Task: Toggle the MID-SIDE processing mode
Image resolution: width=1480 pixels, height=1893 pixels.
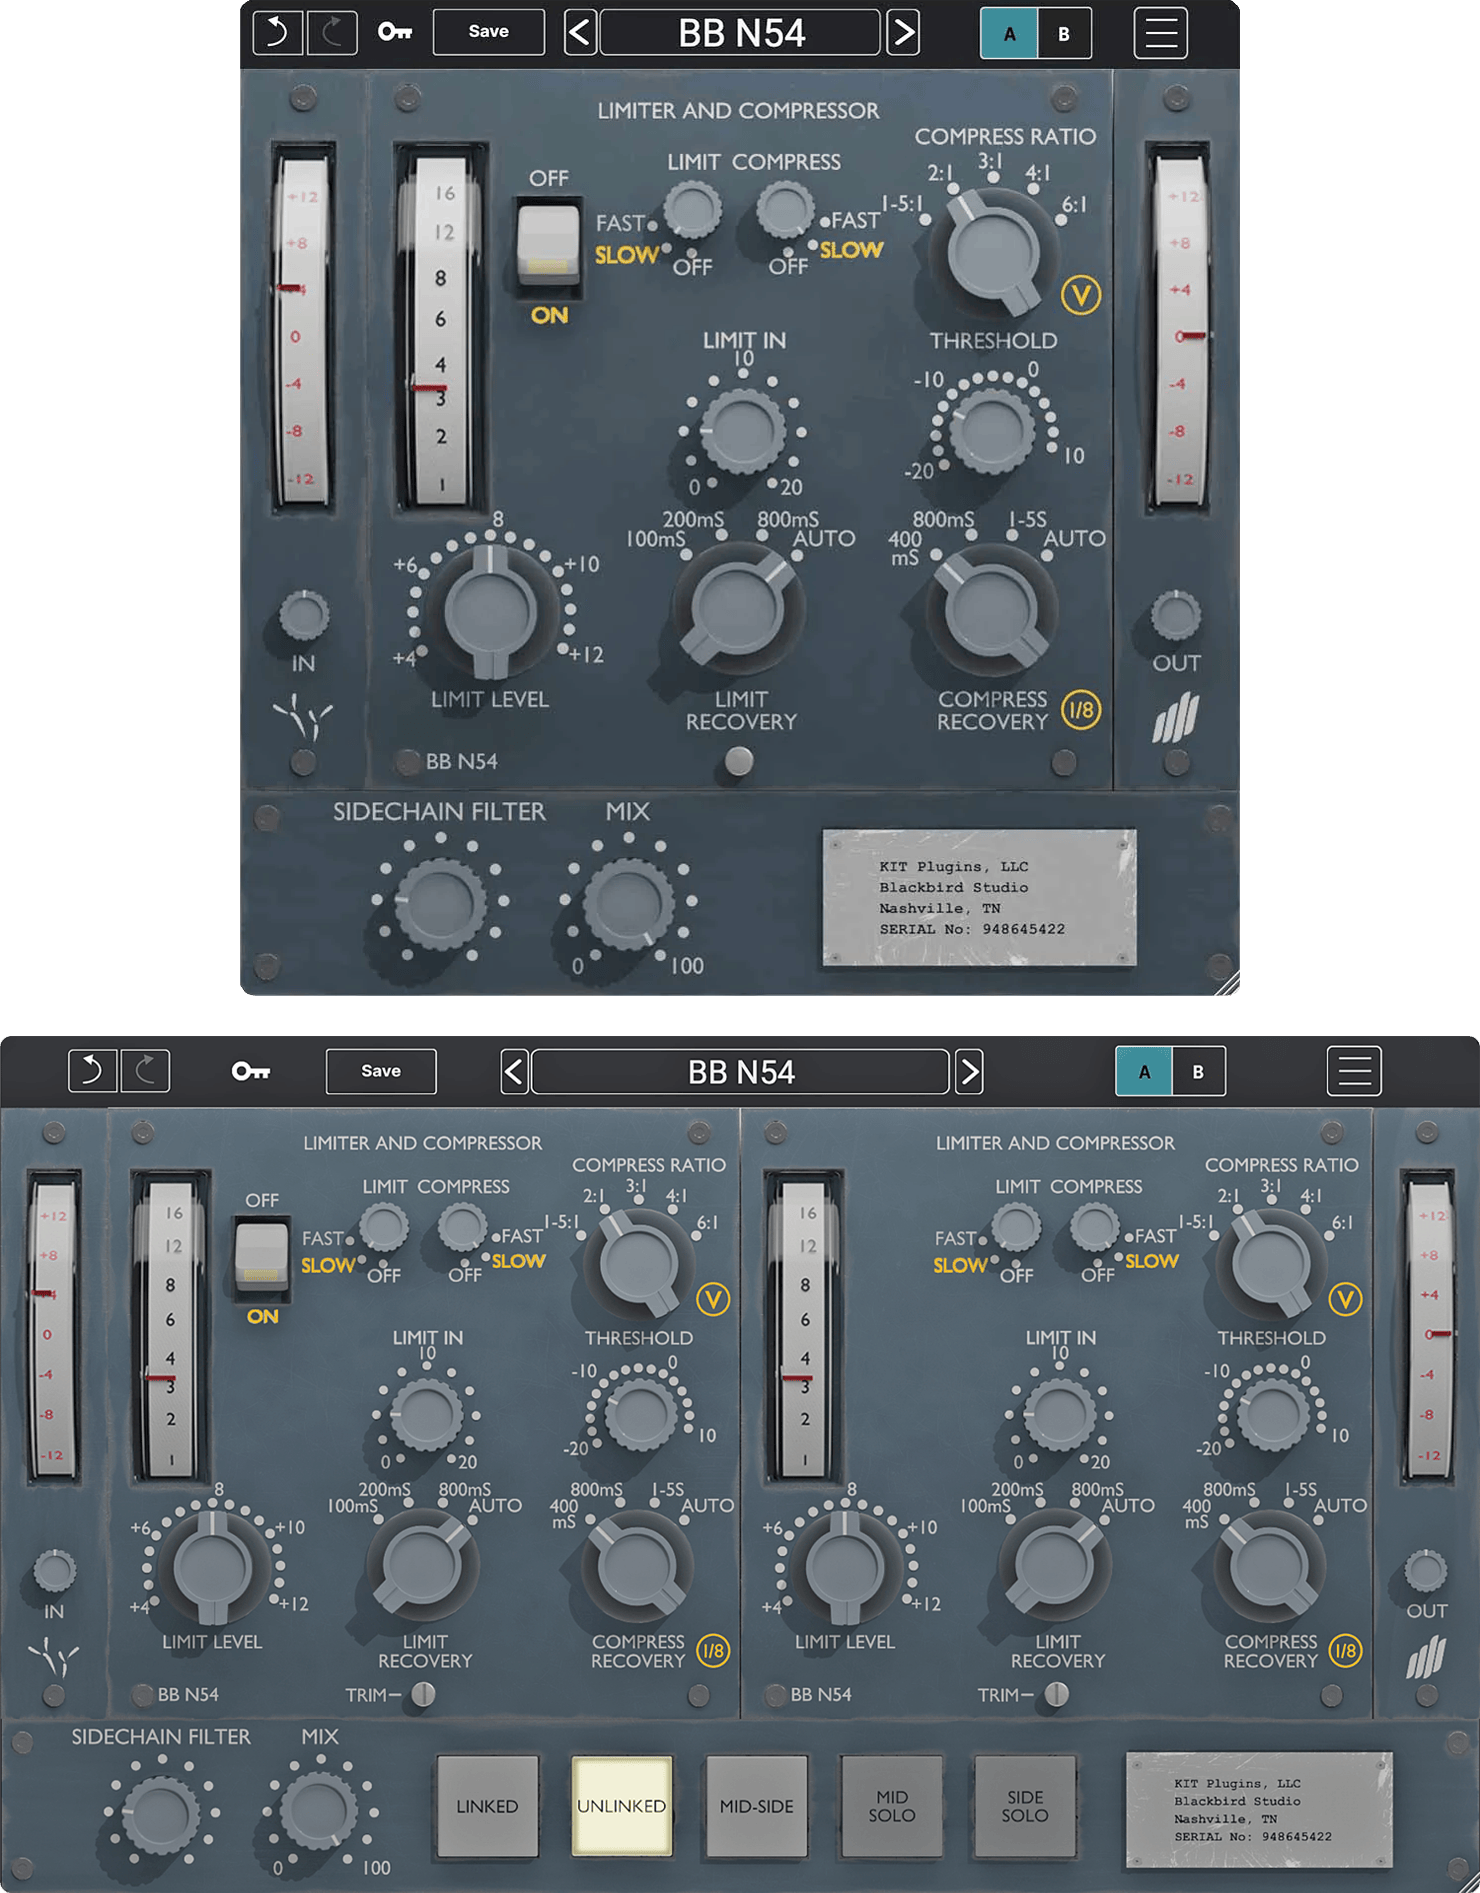Action: tap(756, 1806)
